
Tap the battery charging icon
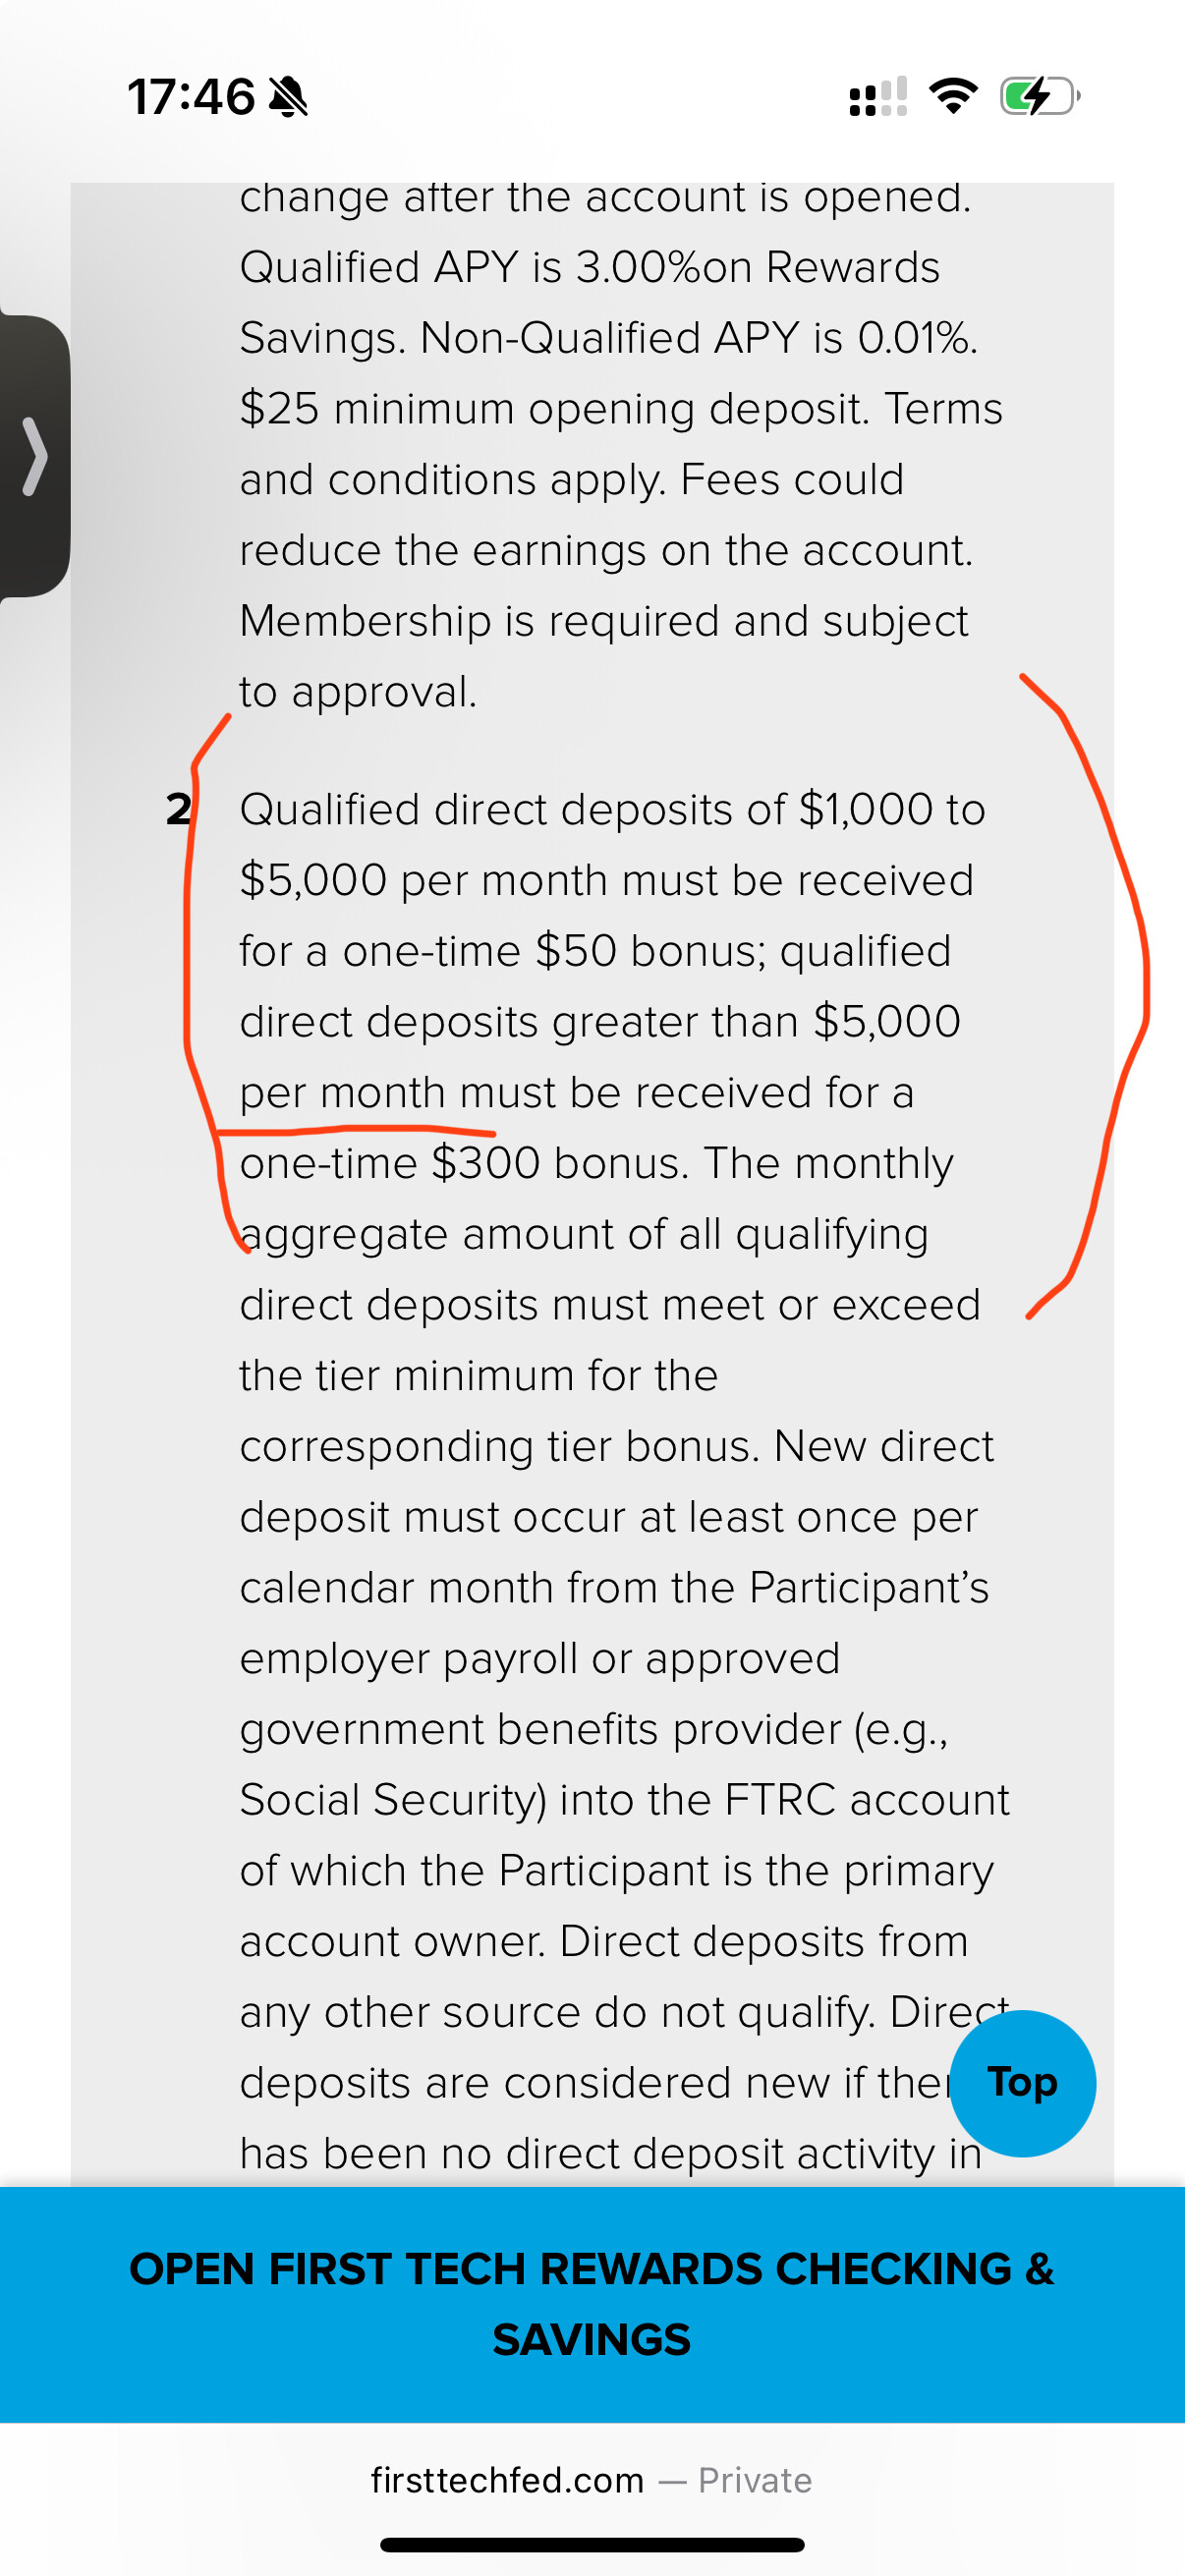tap(1039, 97)
